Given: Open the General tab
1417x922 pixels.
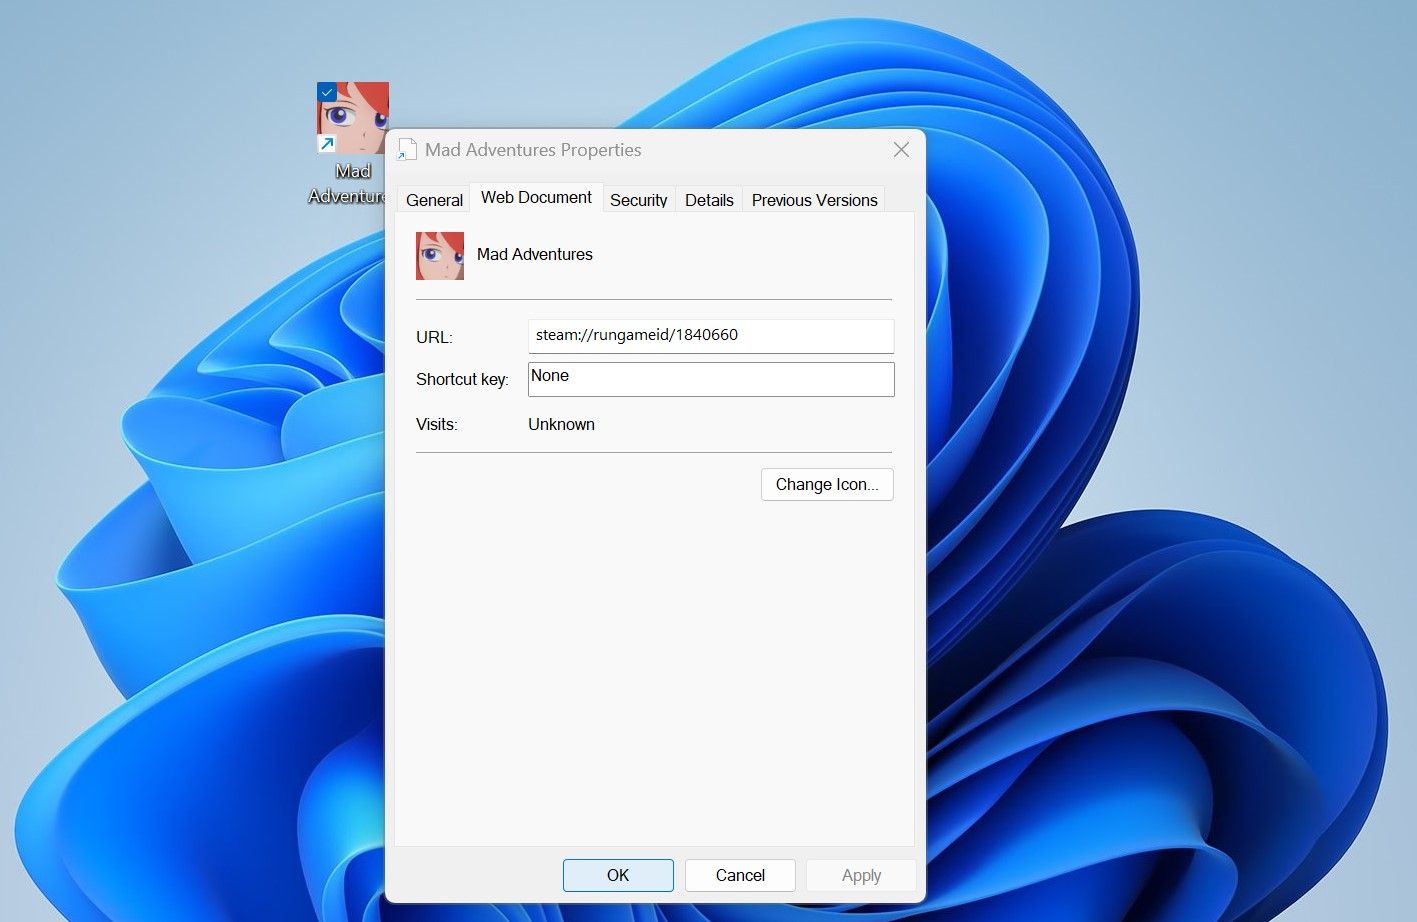Looking at the screenshot, I should pos(434,200).
